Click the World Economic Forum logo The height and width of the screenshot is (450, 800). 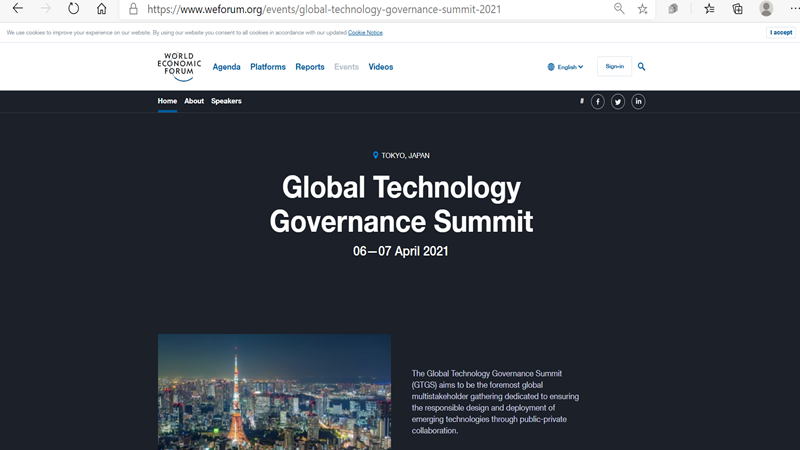point(179,67)
